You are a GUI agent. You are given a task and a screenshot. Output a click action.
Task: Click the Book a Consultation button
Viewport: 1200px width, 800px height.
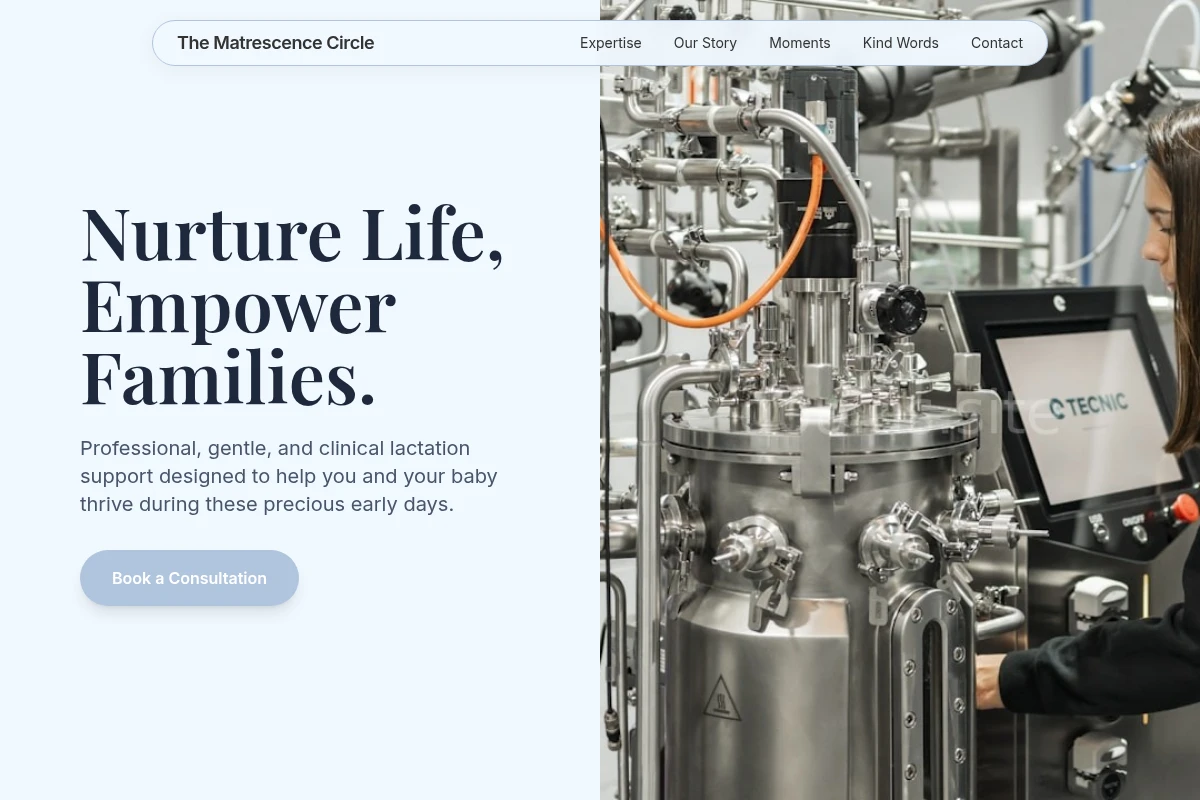point(189,578)
